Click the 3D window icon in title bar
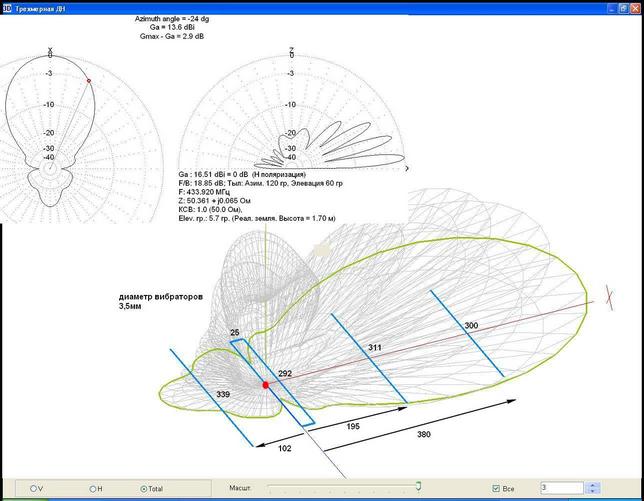The width and height of the screenshot is (644, 501). pyautogui.click(x=7, y=7)
